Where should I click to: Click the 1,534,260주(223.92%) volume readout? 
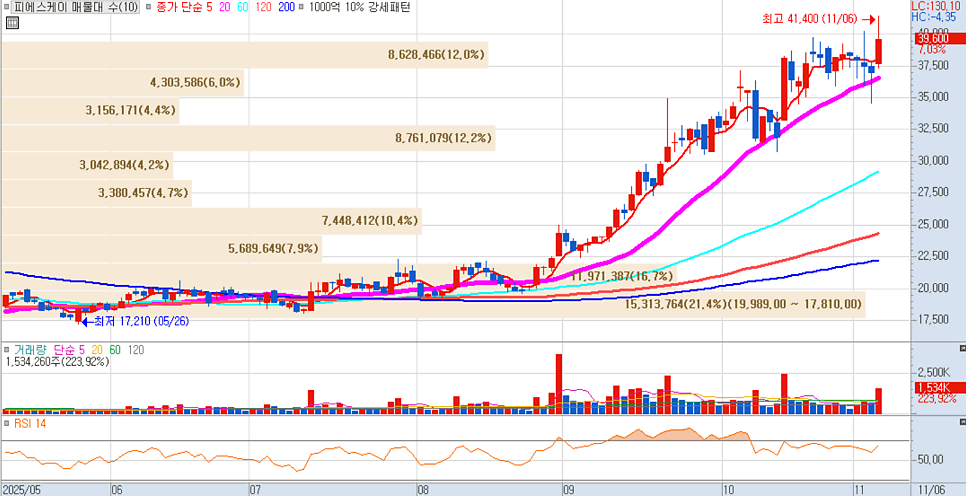(x=57, y=362)
